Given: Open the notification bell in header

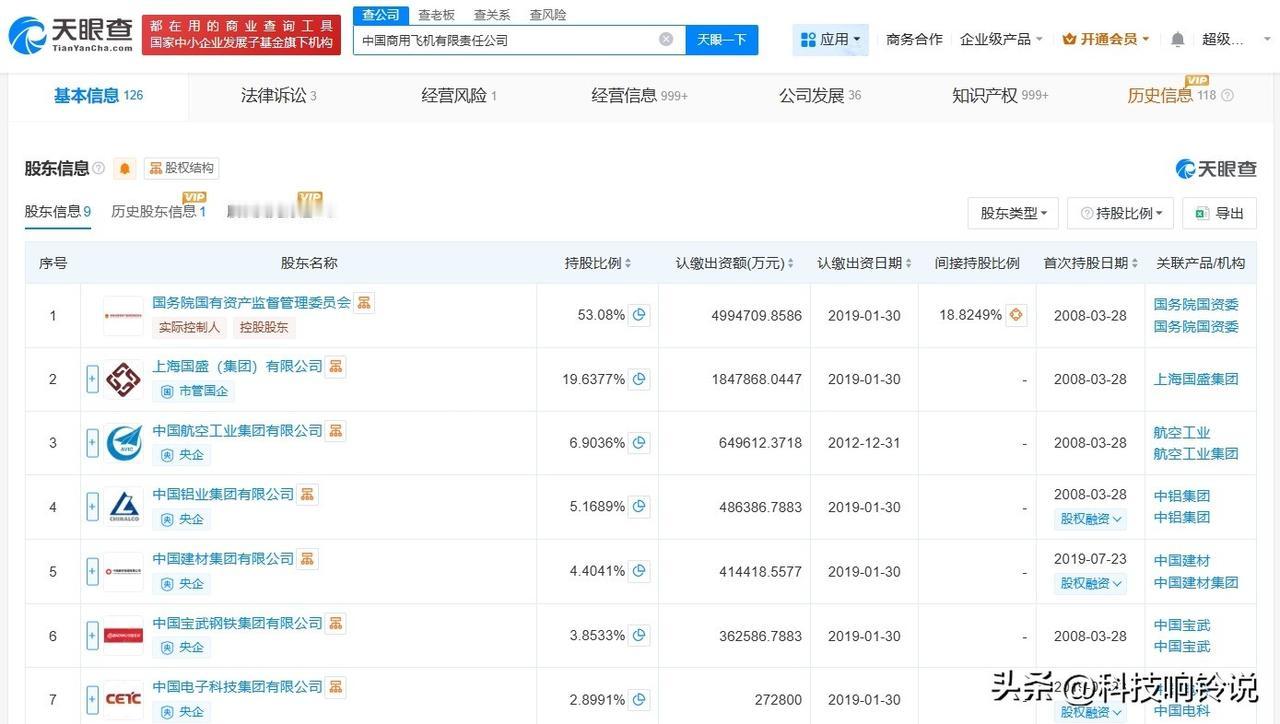Looking at the screenshot, I should (x=1177, y=39).
